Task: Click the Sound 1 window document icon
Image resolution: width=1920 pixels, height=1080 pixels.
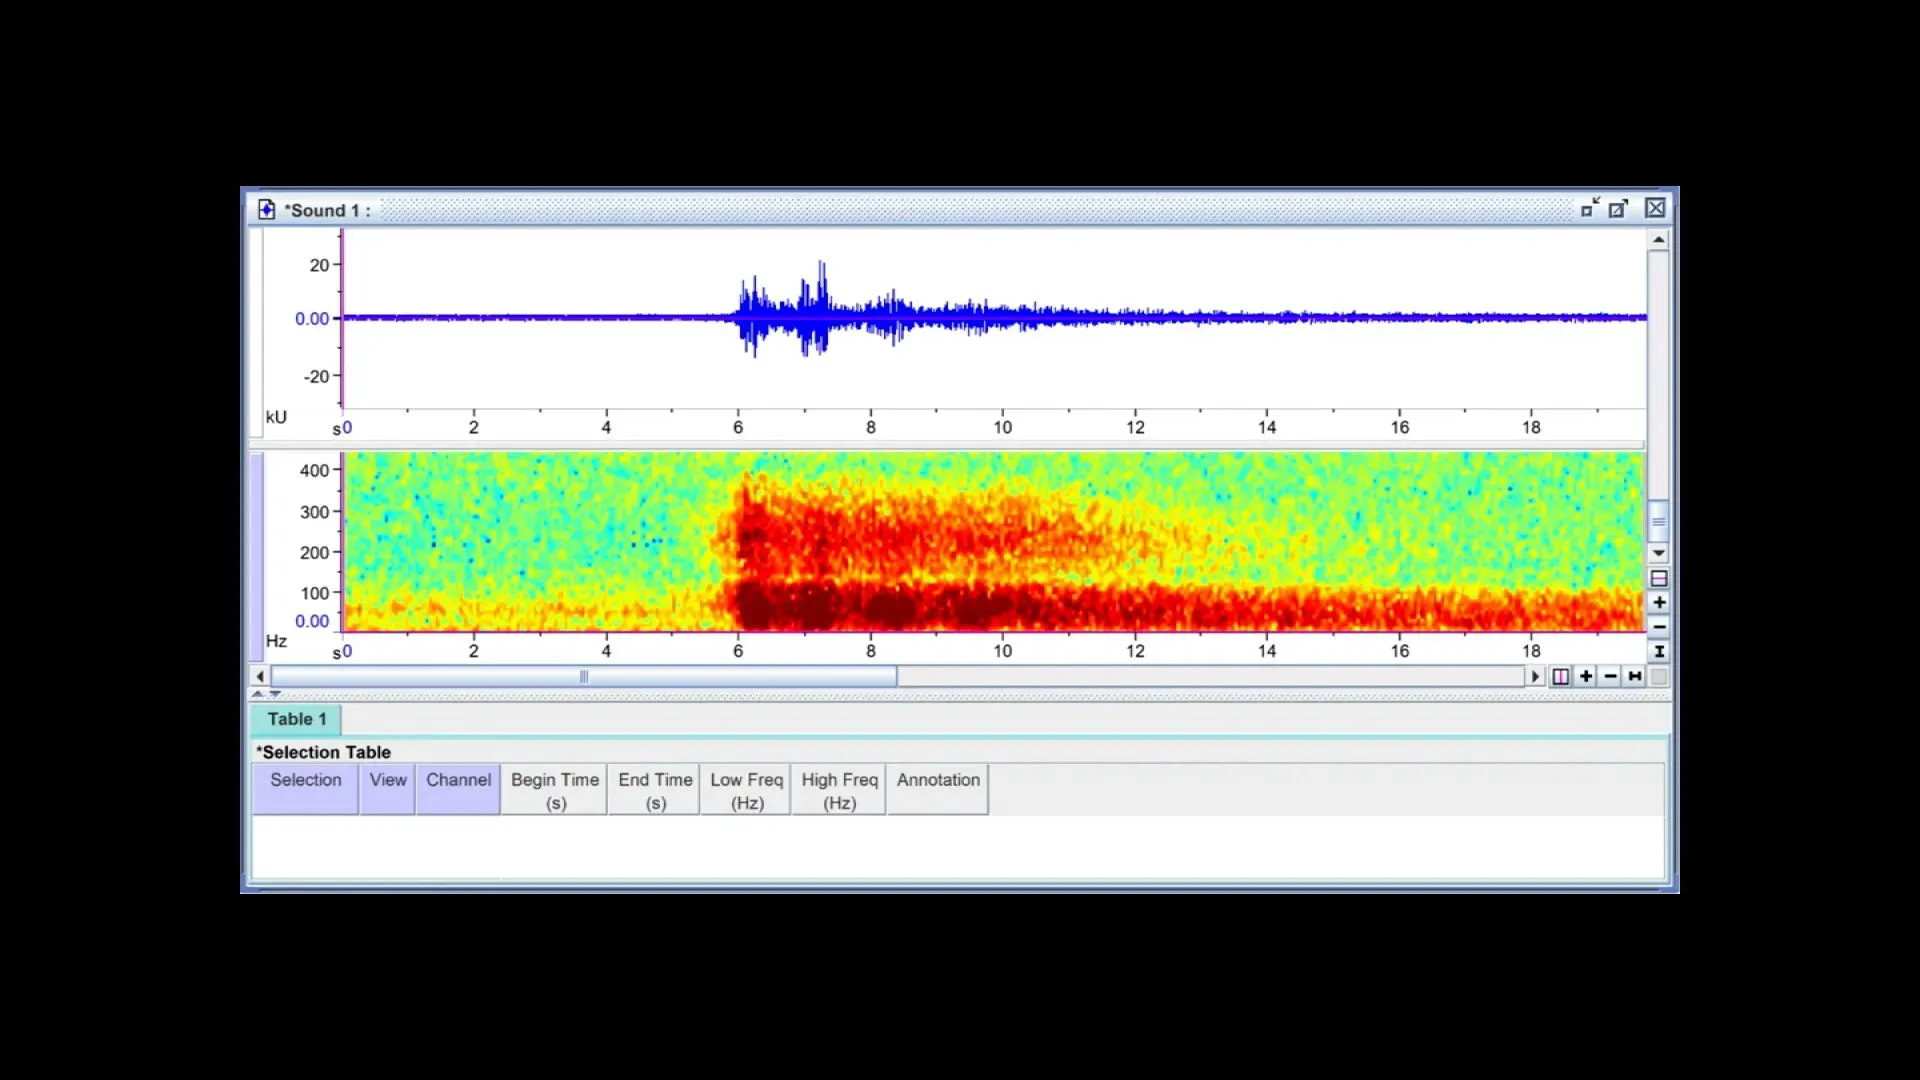Action: click(x=266, y=209)
